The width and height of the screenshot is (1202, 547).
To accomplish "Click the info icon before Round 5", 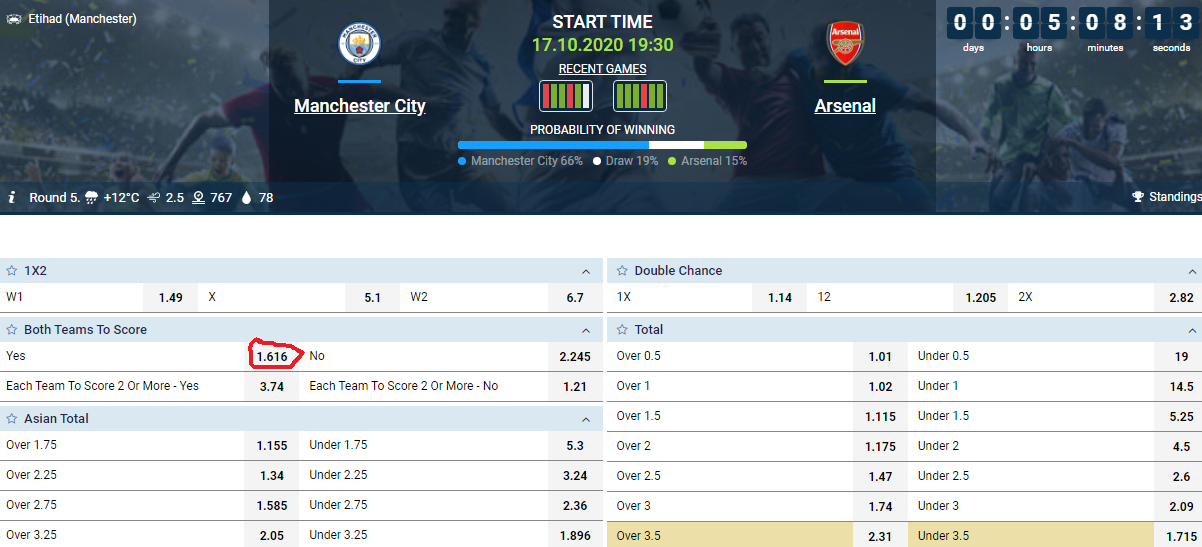I will (x=12, y=197).
